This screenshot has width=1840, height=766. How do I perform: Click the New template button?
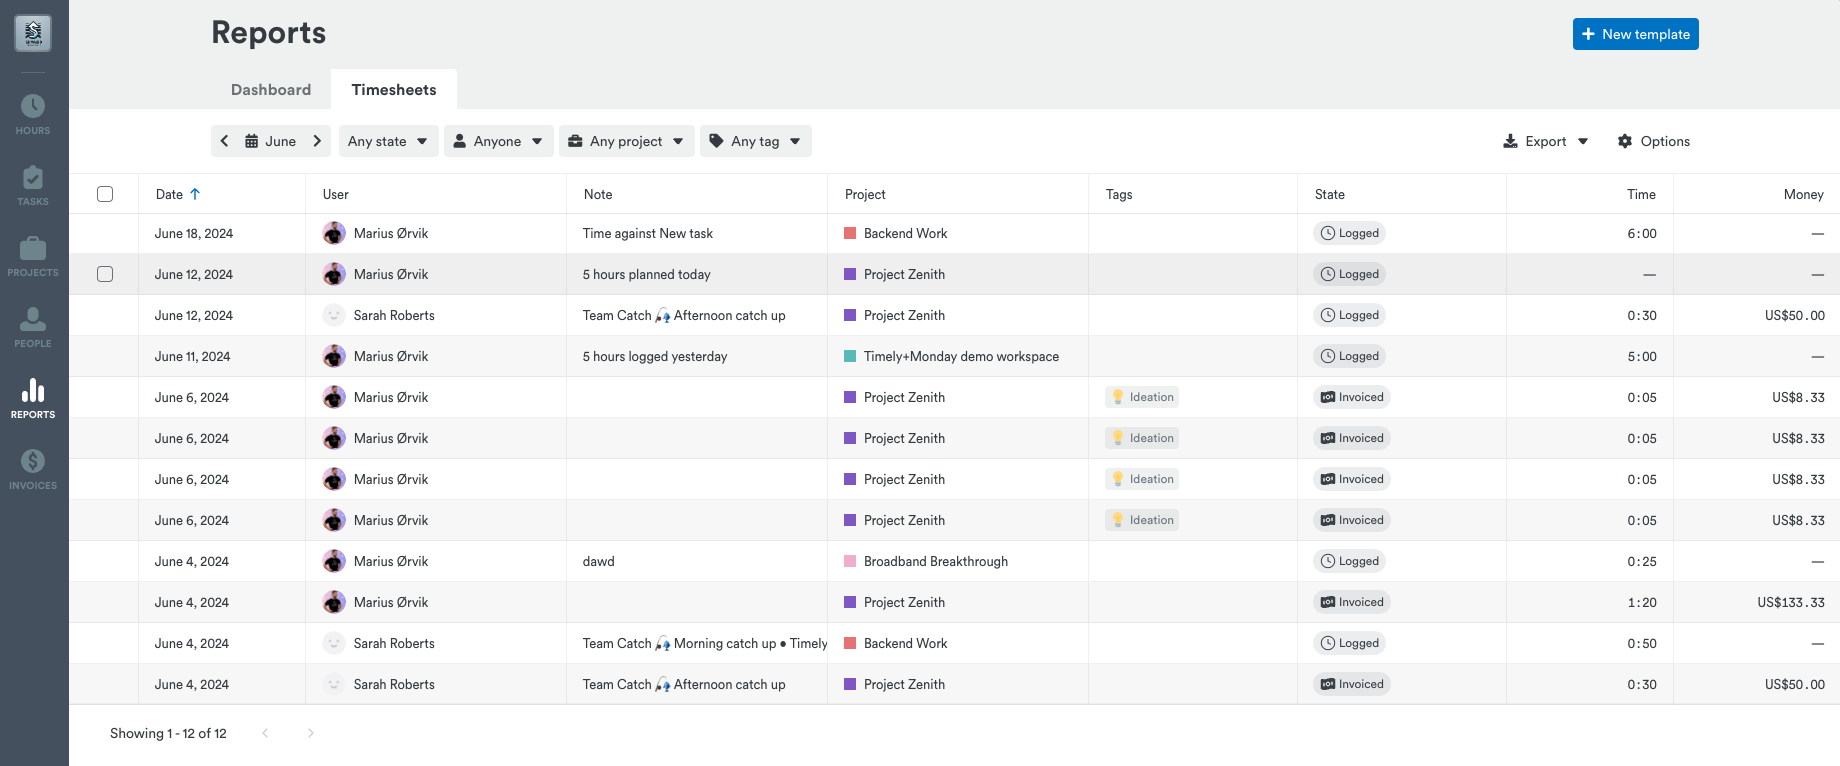point(1635,34)
